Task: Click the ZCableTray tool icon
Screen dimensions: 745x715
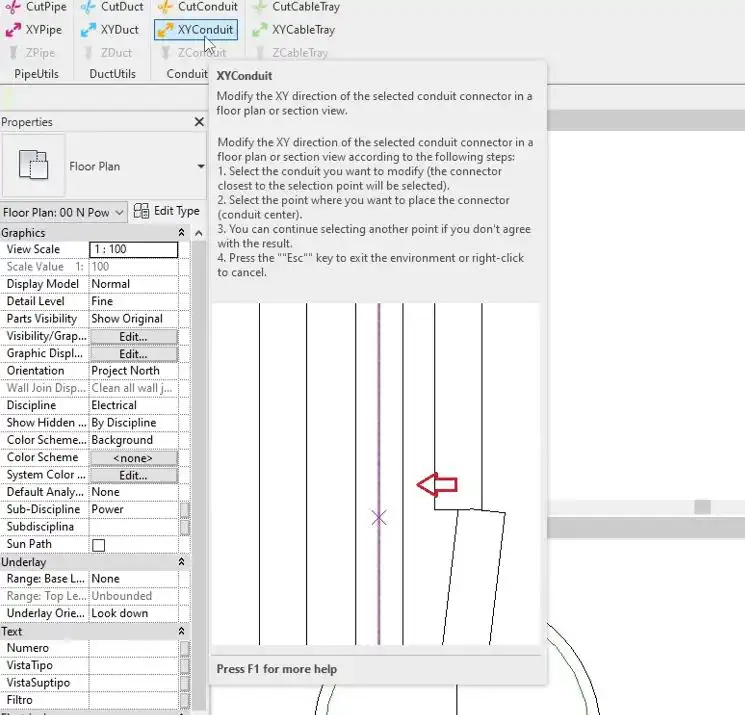Action: click(259, 53)
